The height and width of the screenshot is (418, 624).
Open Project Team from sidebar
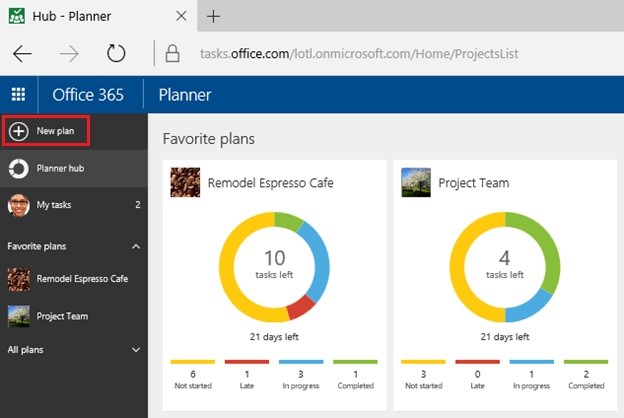74,316
